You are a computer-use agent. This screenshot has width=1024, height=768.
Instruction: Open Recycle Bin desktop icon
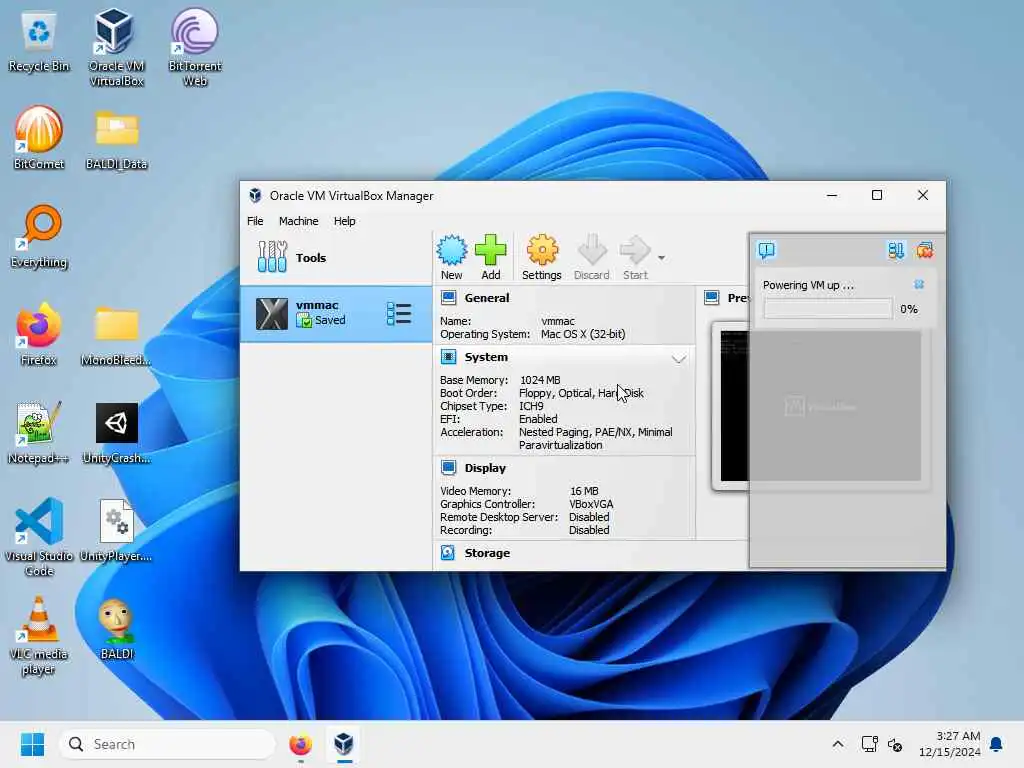(x=39, y=42)
